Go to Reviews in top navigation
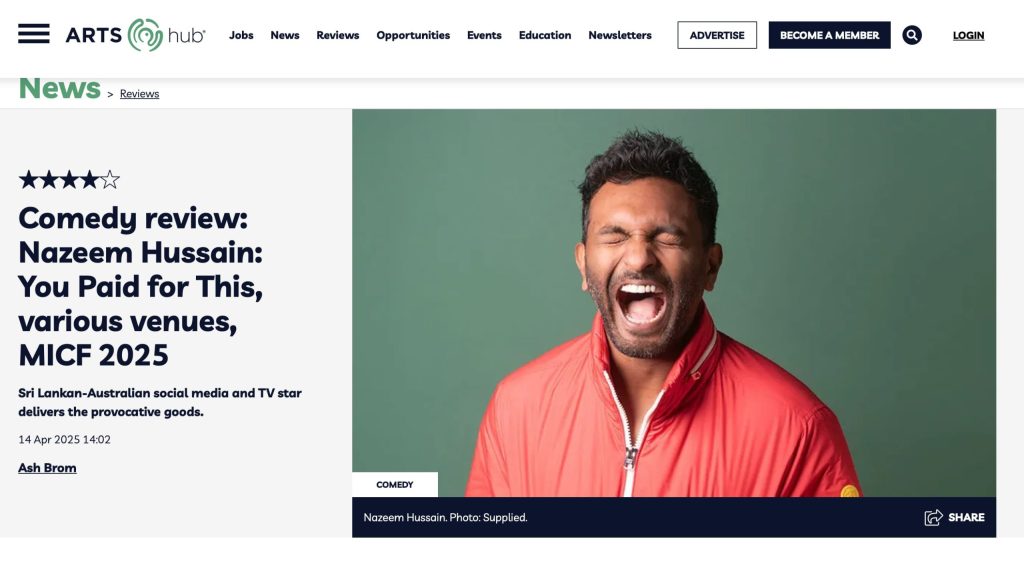1024x561 pixels. pyautogui.click(x=338, y=35)
